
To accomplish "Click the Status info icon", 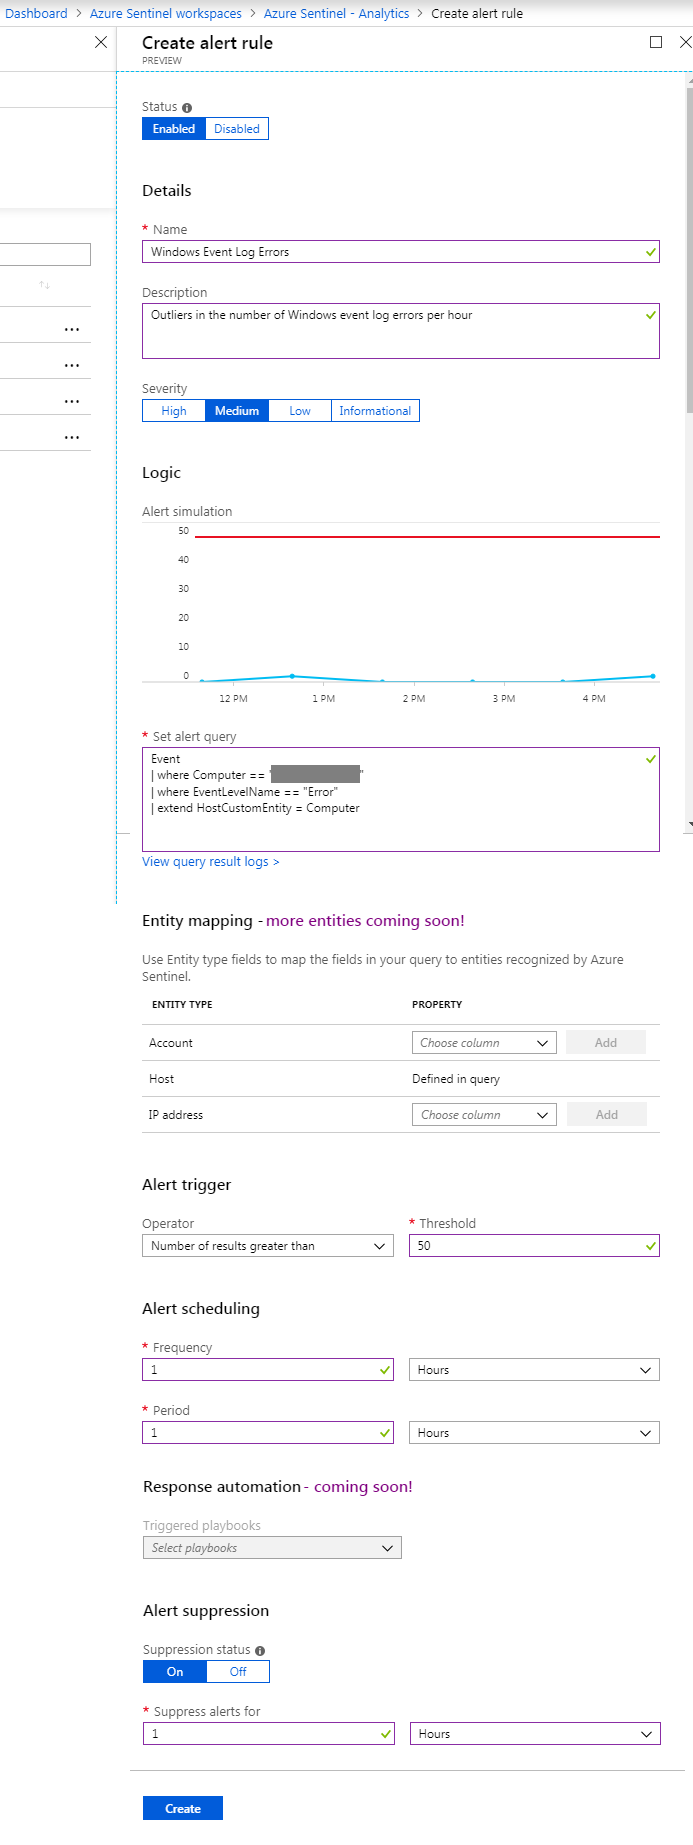I will [187, 107].
